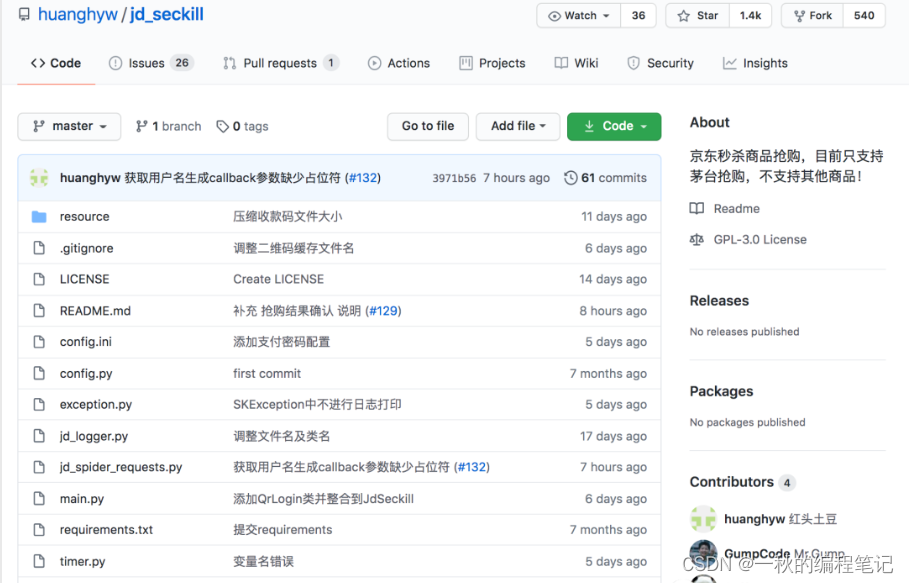The height and width of the screenshot is (583, 909).
Task: Click the scale icon beside GPL-3.0 License
Action: click(697, 239)
